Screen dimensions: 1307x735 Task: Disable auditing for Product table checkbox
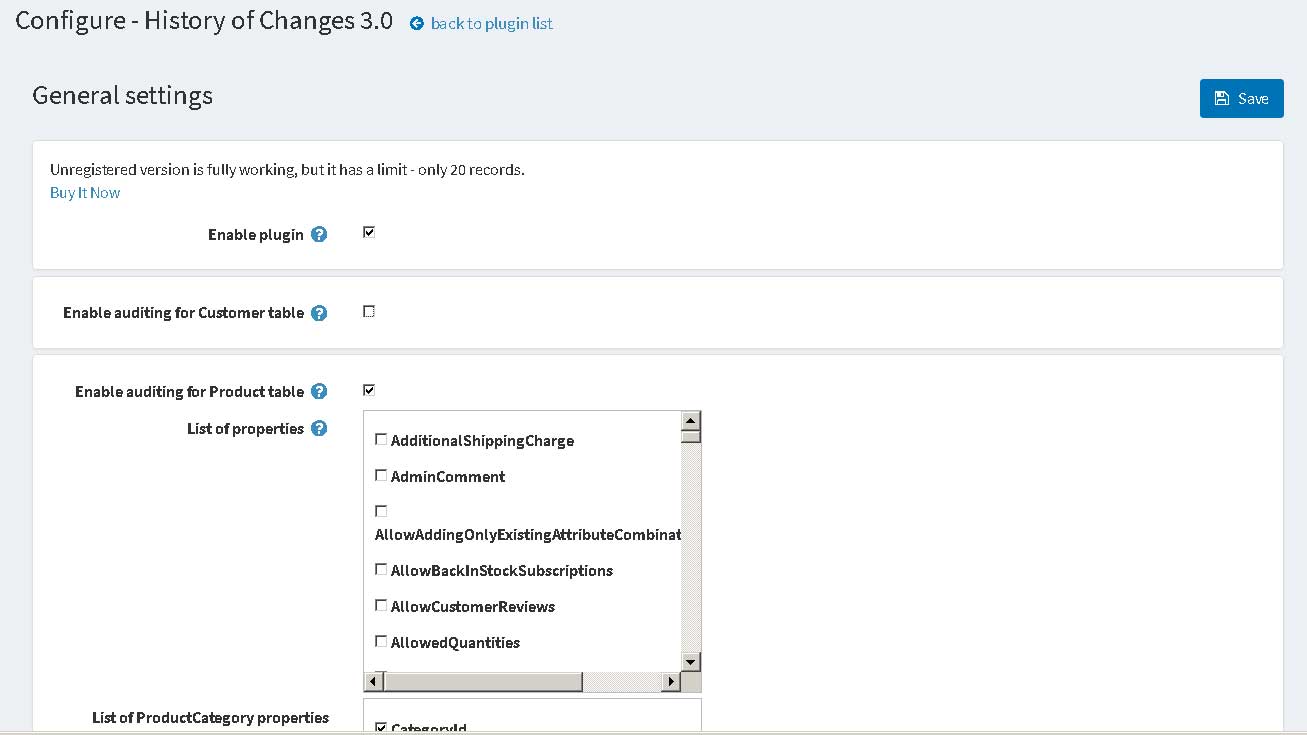(x=369, y=389)
